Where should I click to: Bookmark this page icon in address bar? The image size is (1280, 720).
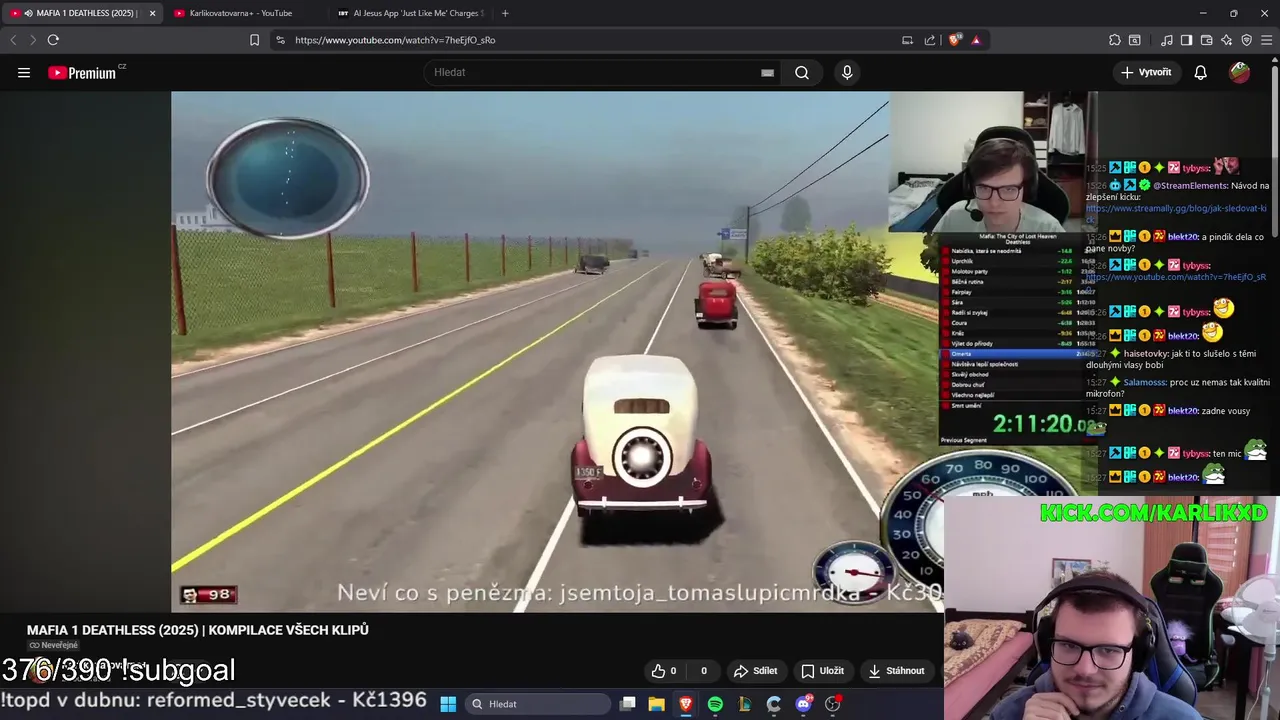coord(254,40)
